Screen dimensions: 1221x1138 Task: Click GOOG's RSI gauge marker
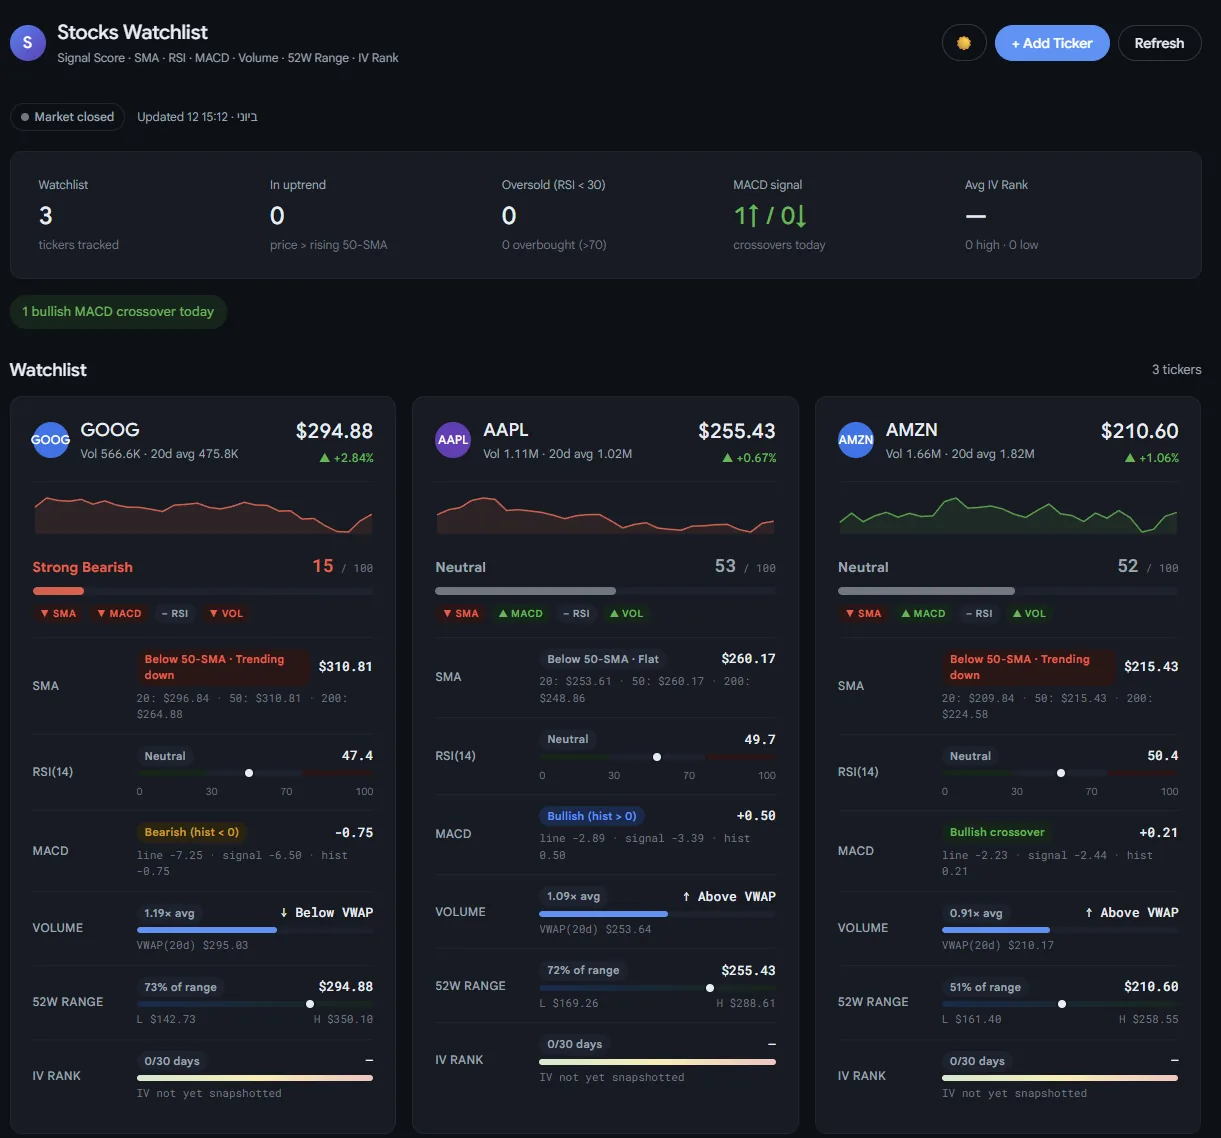(249, 773)
